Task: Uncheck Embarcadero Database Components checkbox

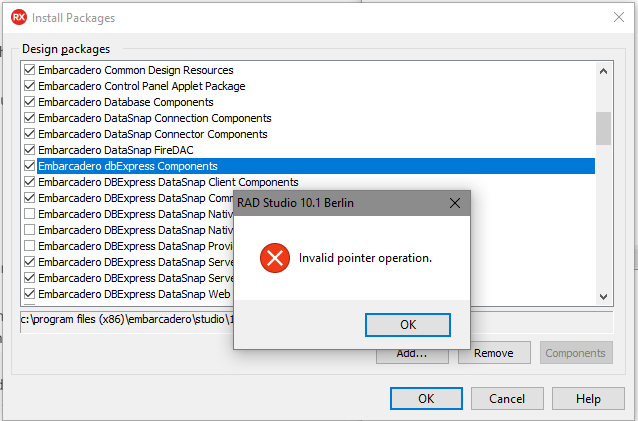Action: coord(29,102)
